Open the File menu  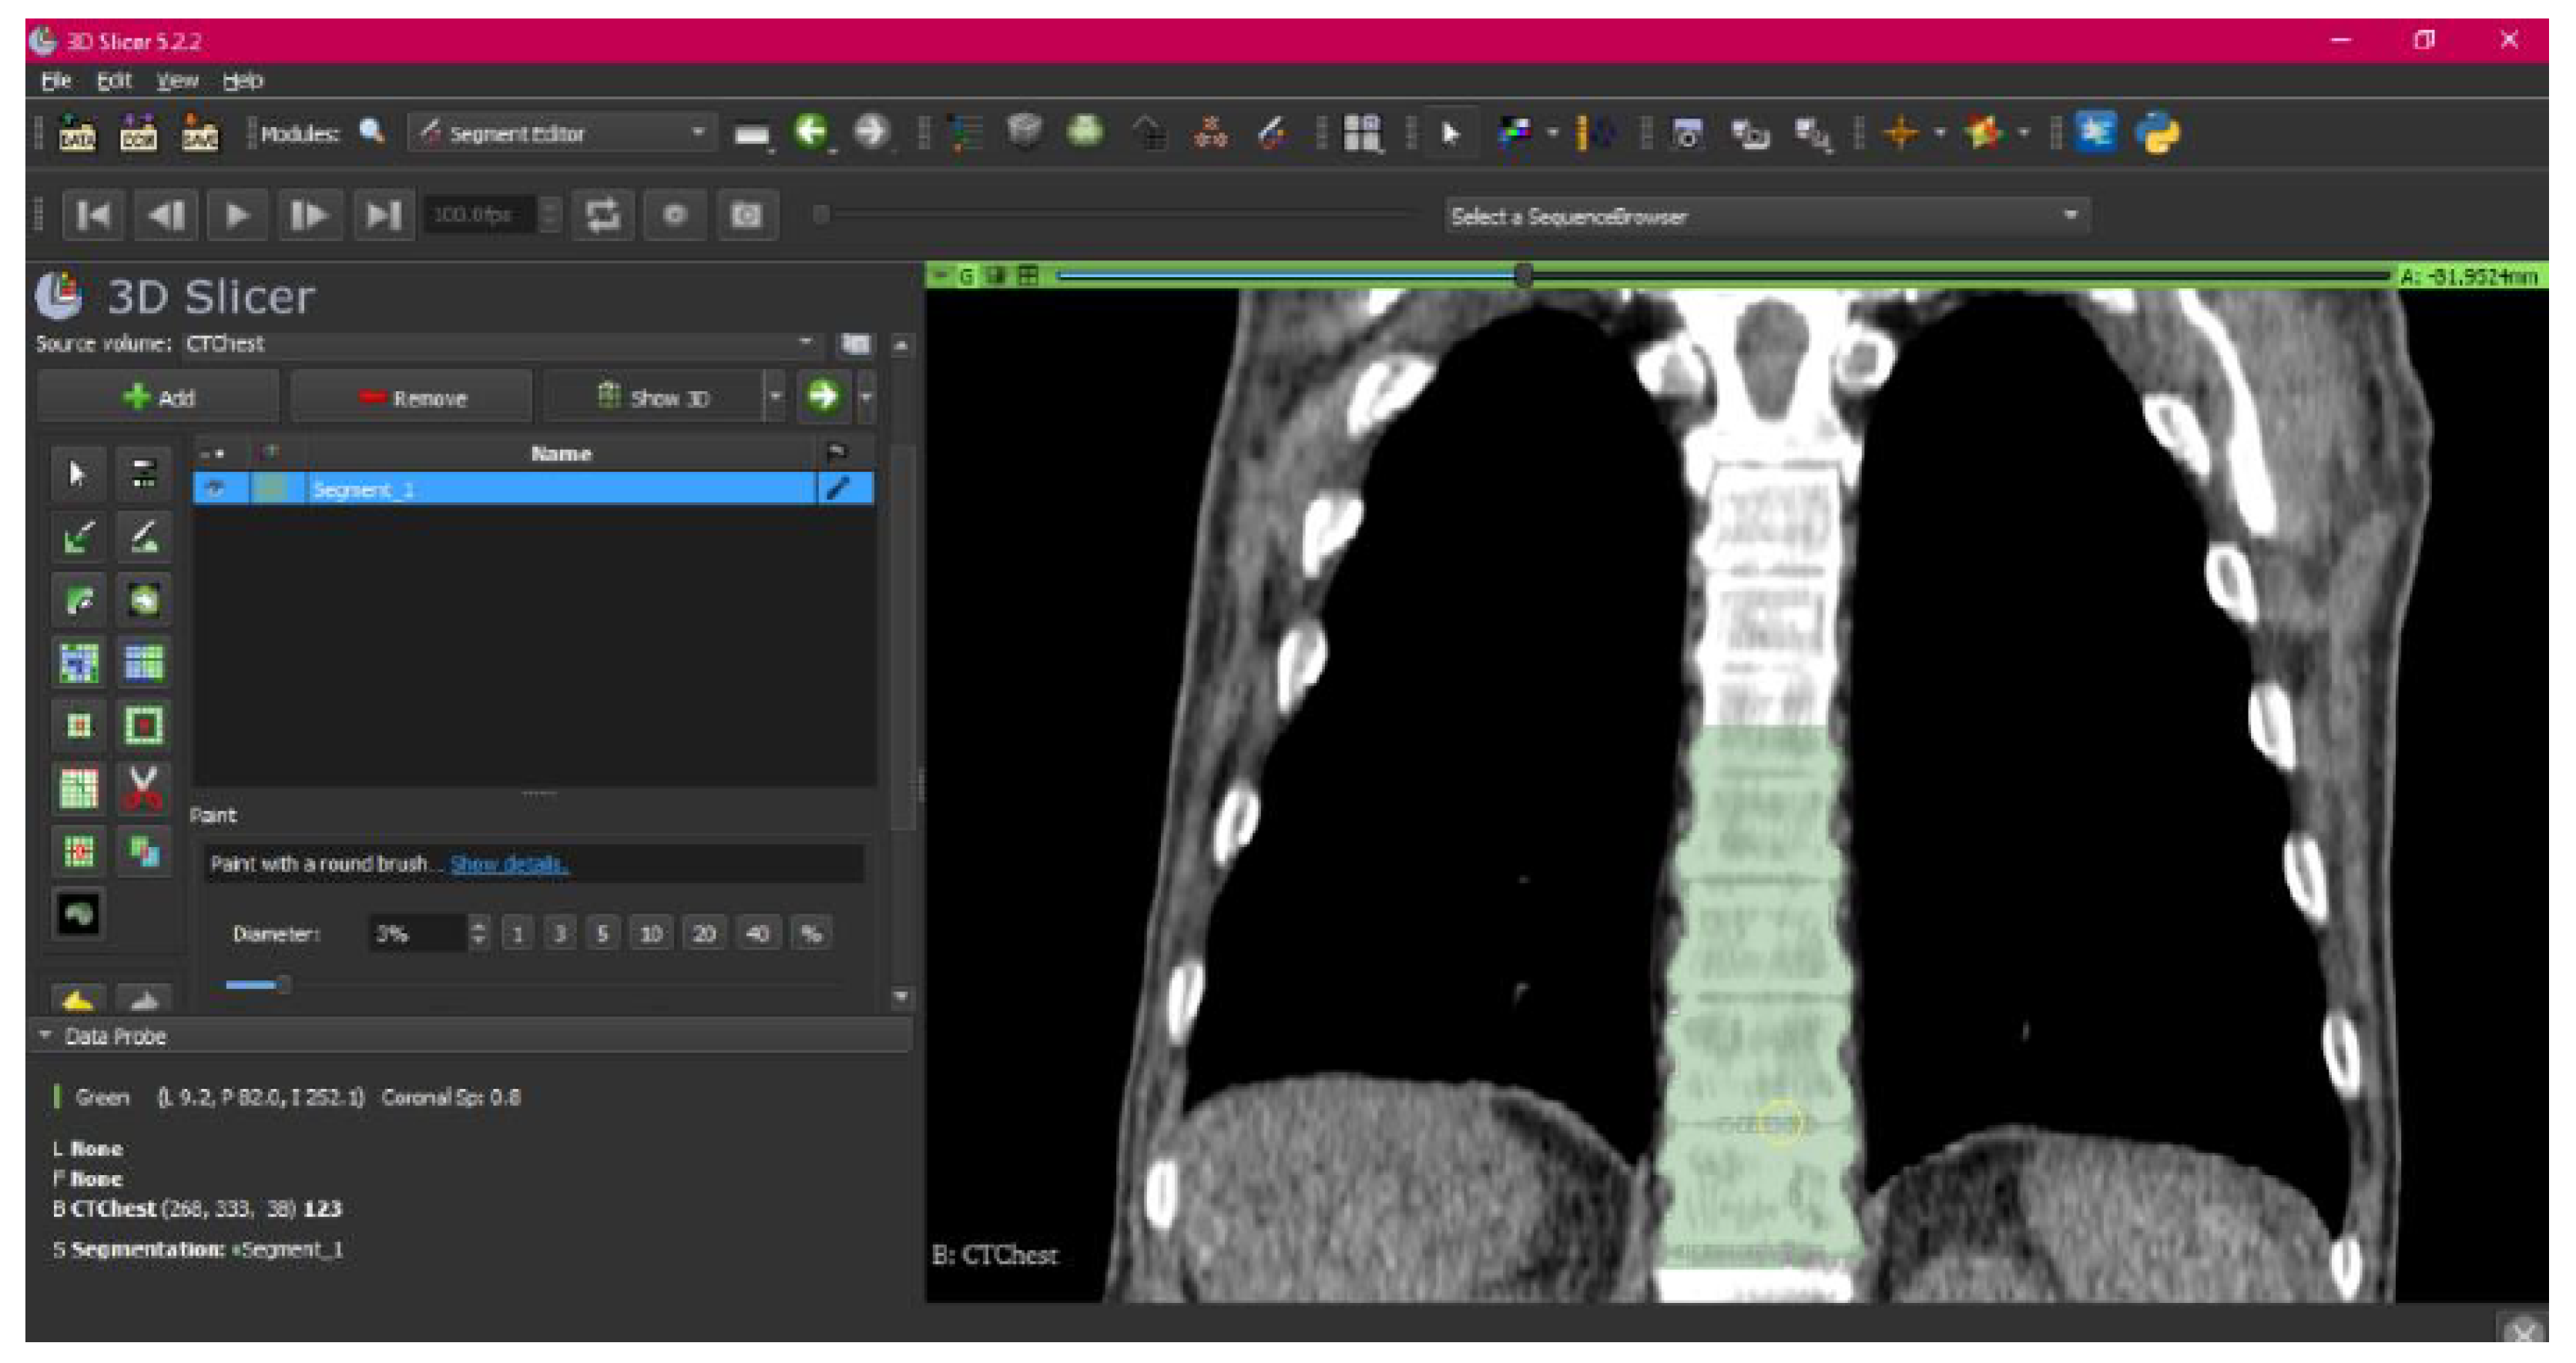[x=55, y=80]
